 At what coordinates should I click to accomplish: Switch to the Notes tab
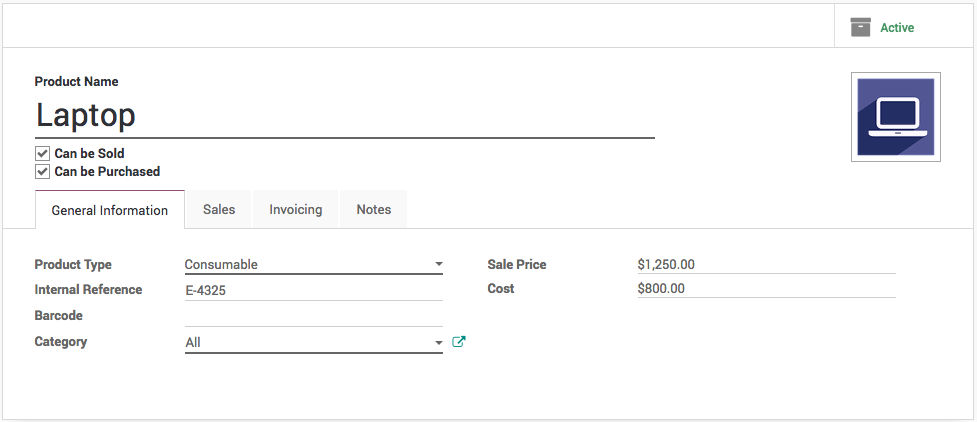click(374, 210)
